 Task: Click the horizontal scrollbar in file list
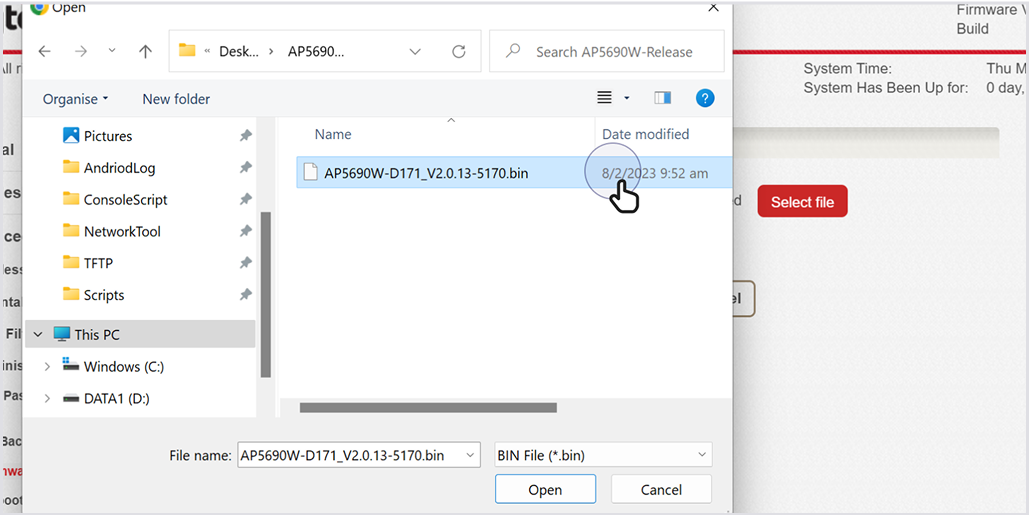(x=428, y=408)
